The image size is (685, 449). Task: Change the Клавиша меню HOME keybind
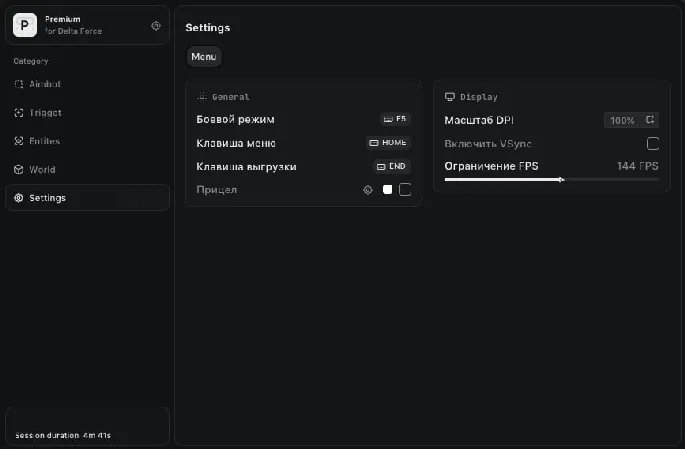389,143
